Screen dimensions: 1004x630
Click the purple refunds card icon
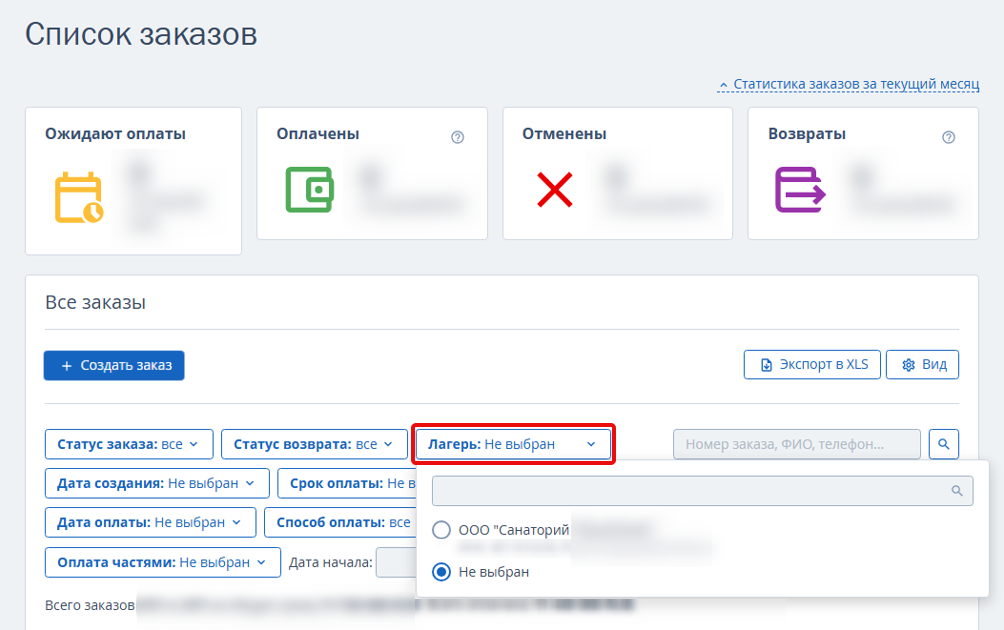800,190
